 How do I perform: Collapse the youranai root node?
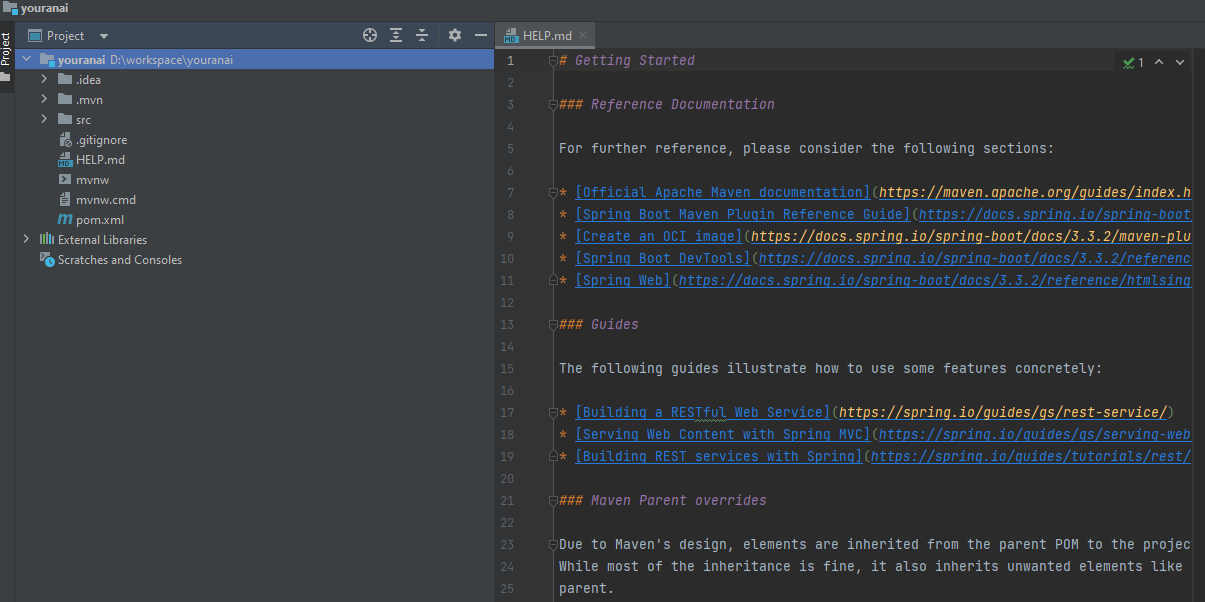tap(26, 60)
